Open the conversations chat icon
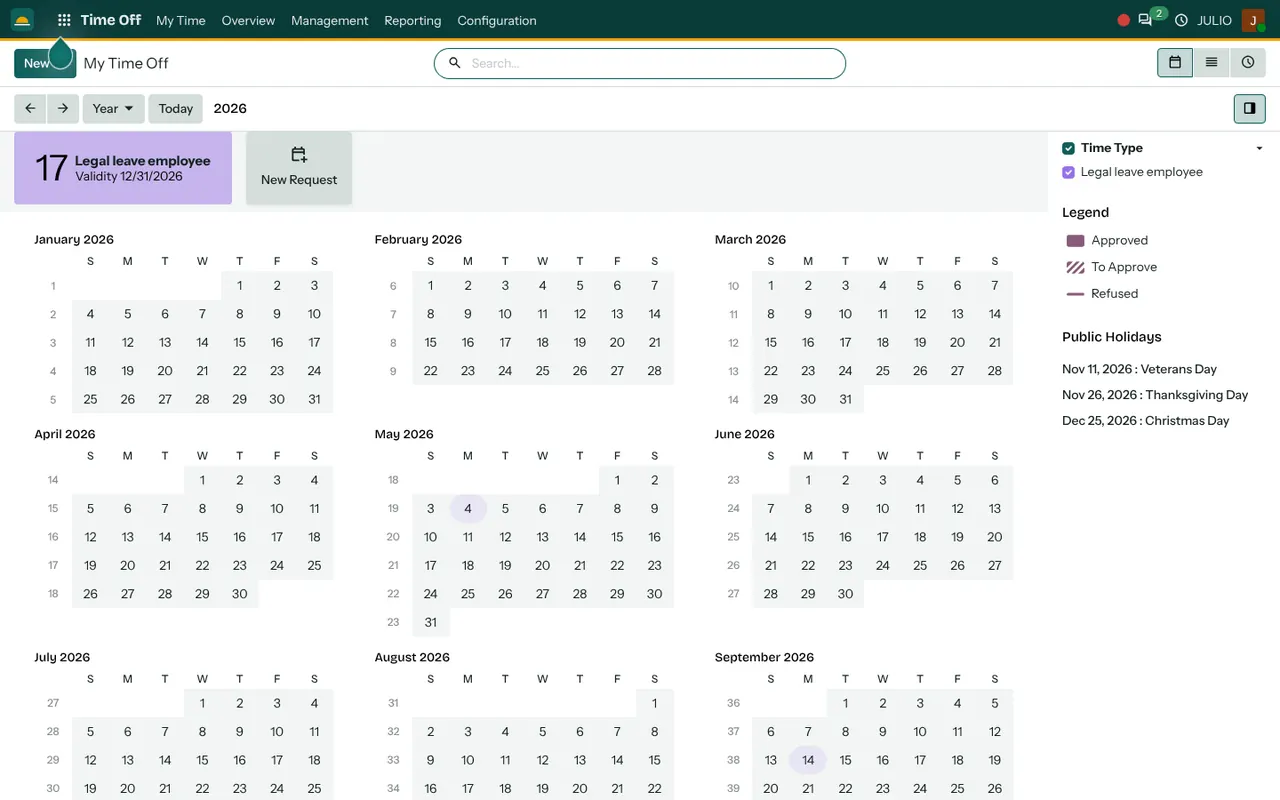 click(1145, 20)
